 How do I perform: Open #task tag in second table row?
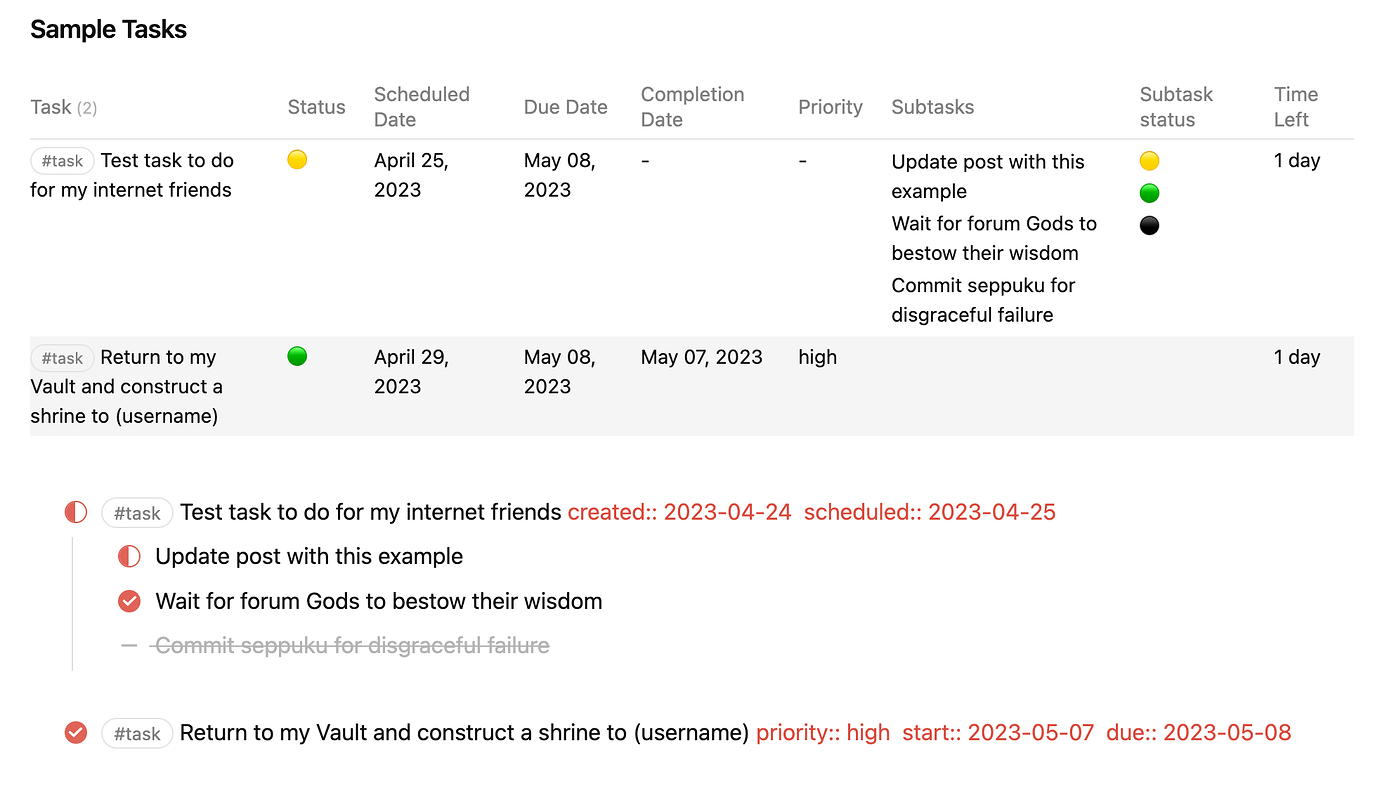coord(62,358)
